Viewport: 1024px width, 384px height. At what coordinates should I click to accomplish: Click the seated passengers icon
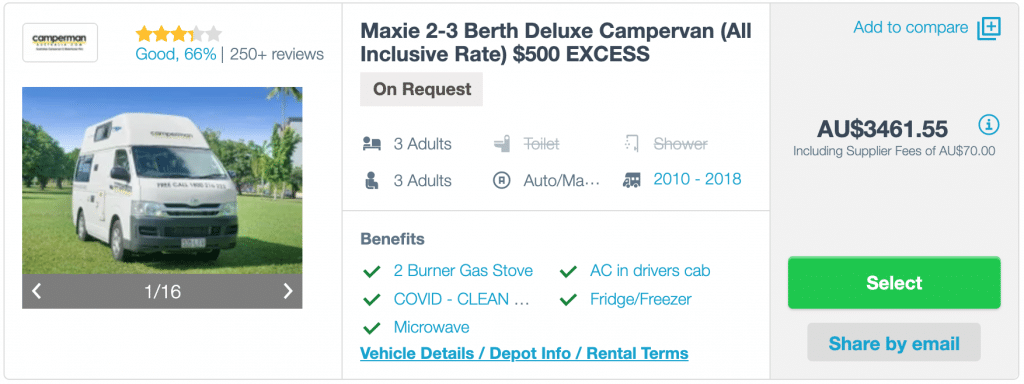(371, 180)
